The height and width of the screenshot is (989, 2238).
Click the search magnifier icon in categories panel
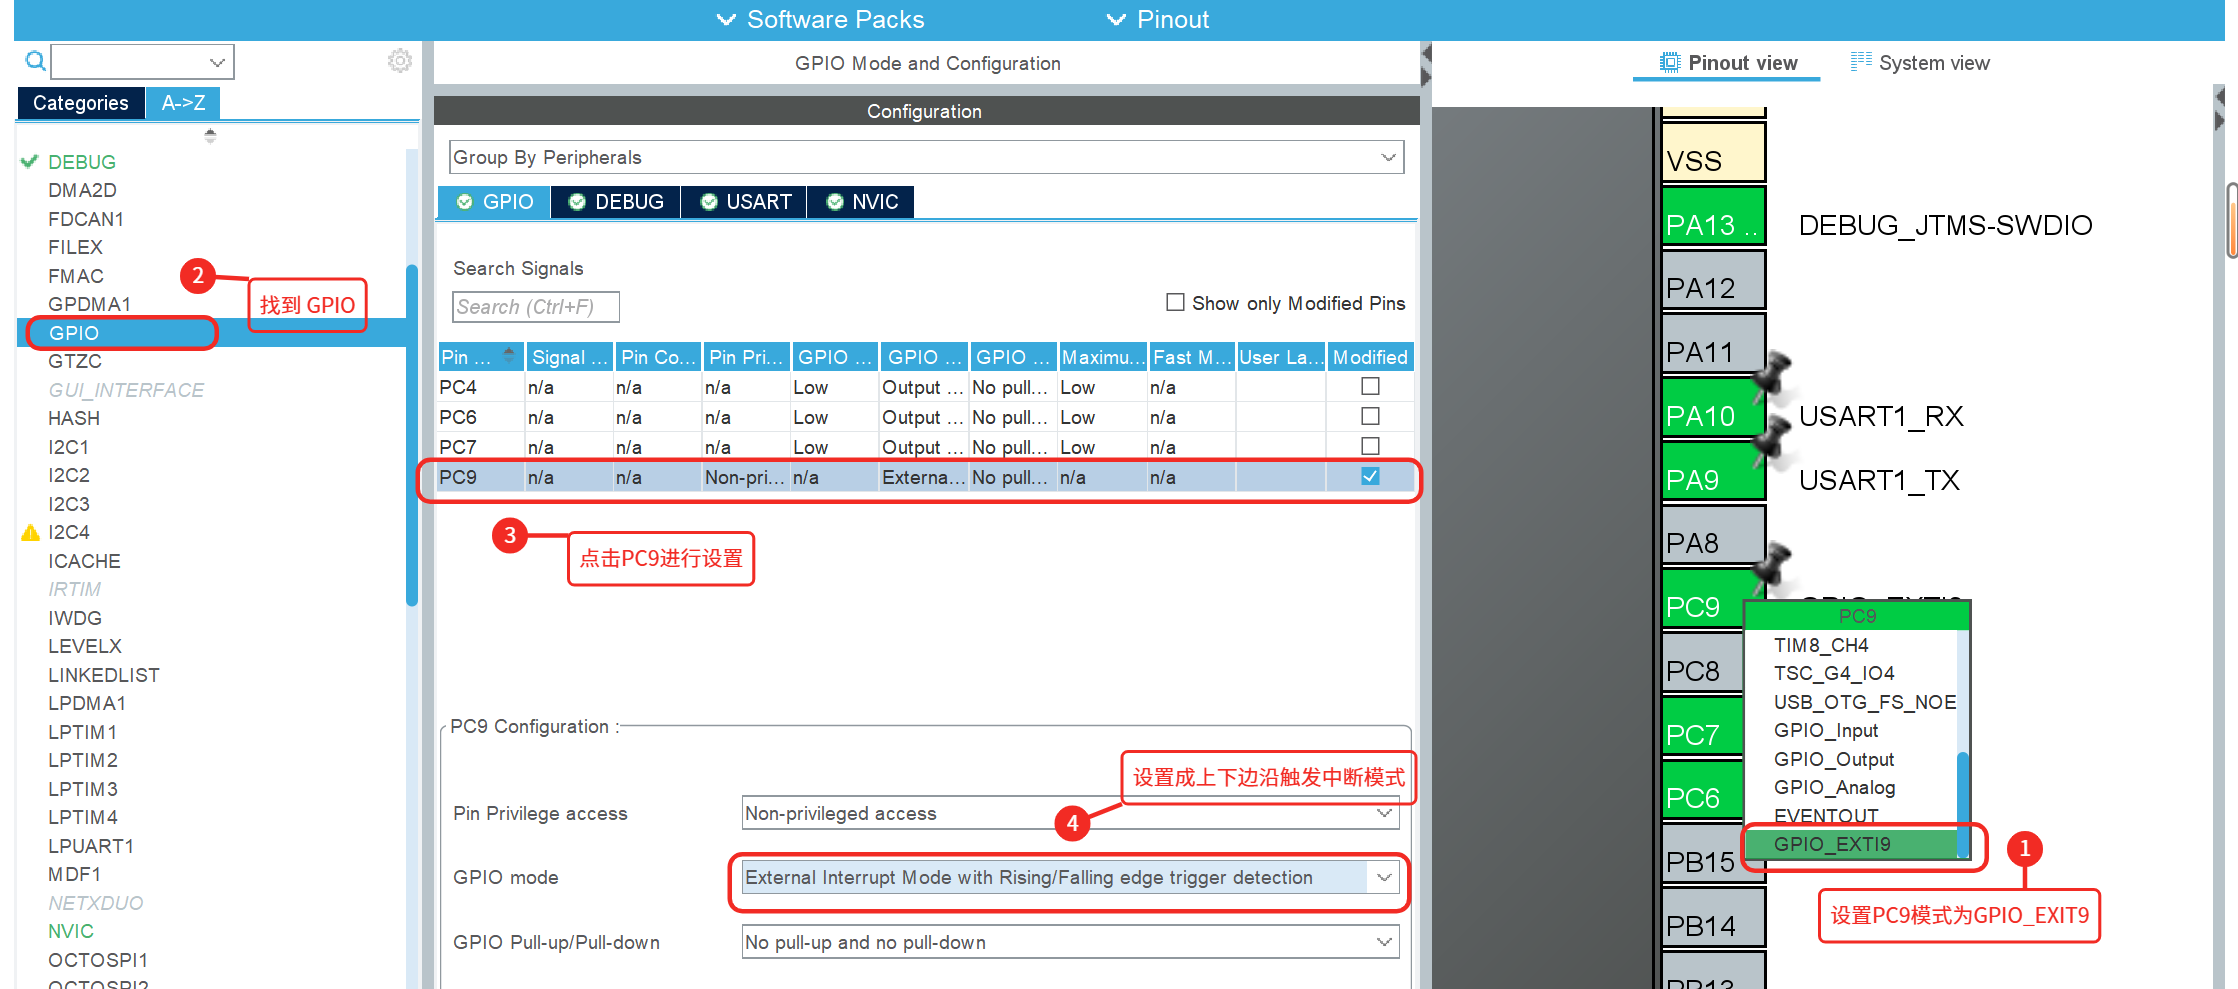tap(35, 62)
